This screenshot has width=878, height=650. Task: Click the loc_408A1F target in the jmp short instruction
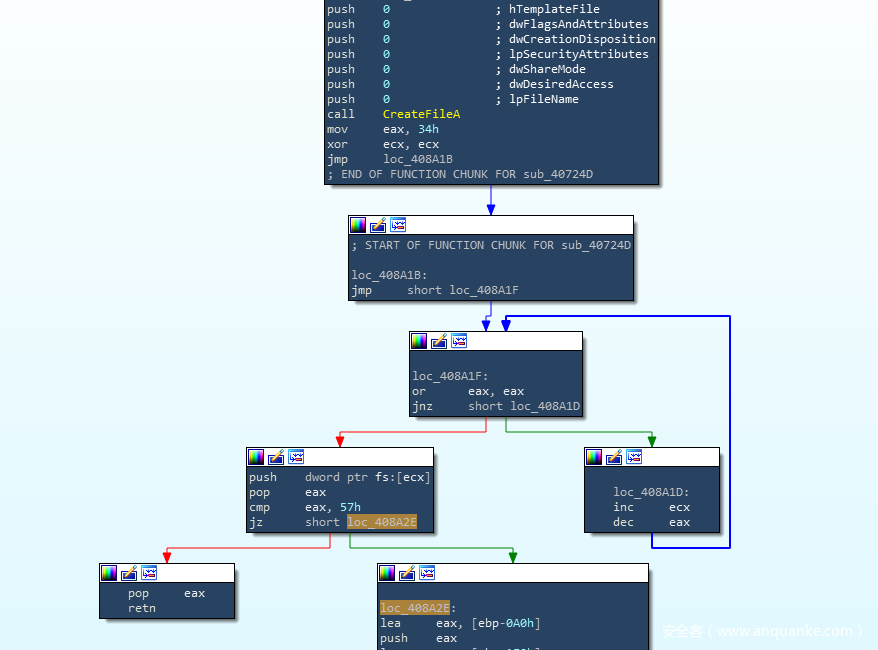click(484, 290)
